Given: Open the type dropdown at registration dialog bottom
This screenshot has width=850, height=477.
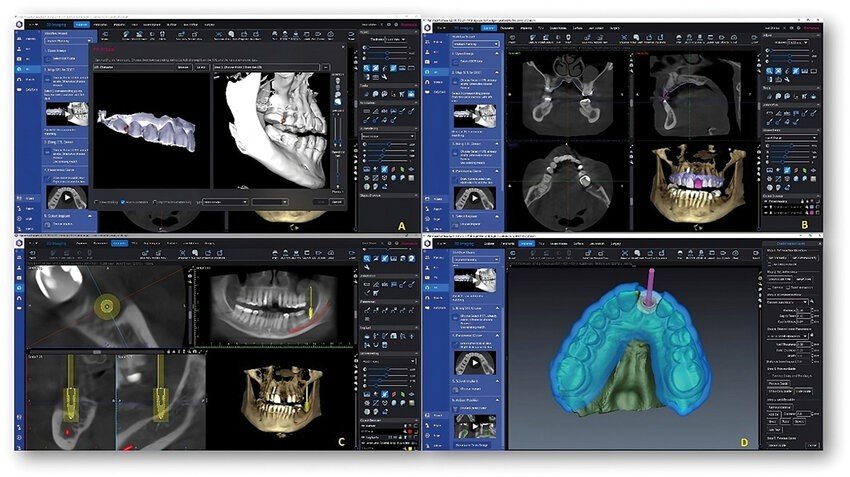Looking at the screenshot, I should 225,202.
